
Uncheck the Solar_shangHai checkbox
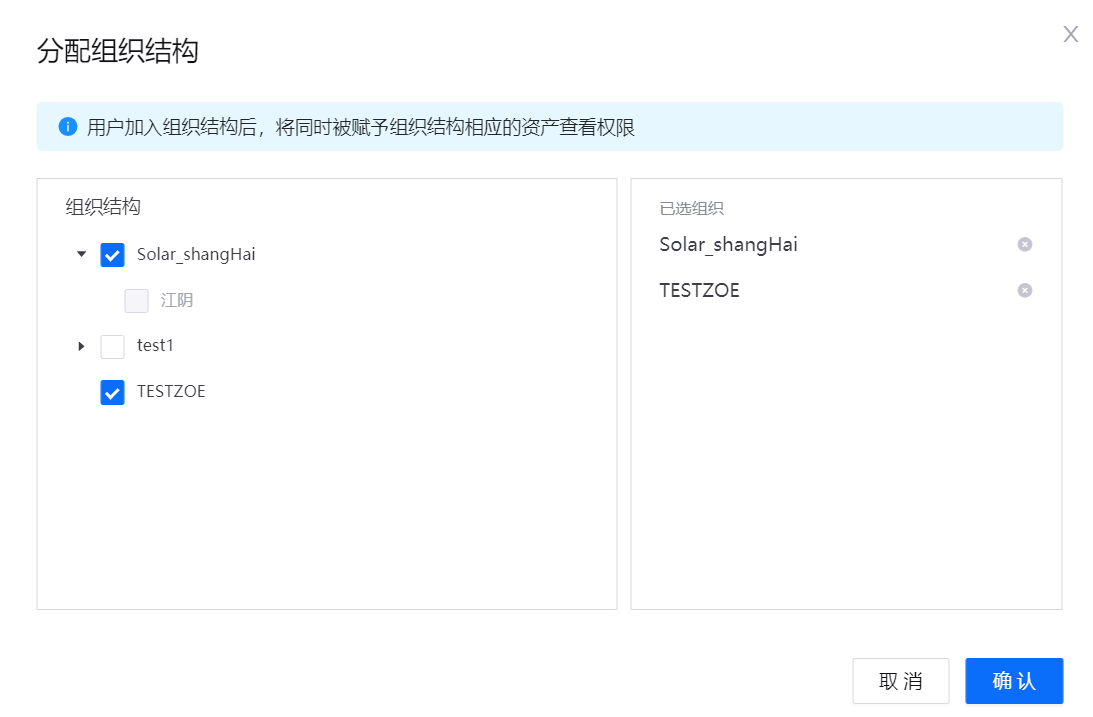(113, 255)
